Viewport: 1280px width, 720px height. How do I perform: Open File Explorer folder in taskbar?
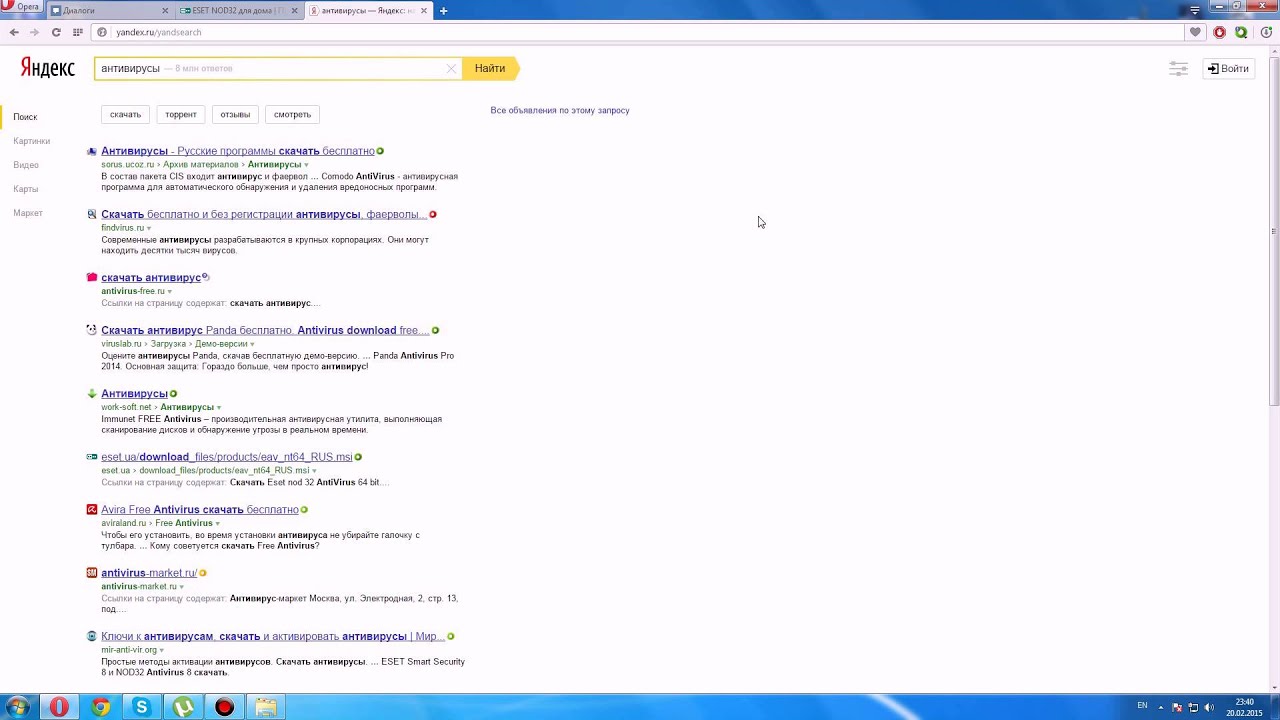[x=265, y=707]
